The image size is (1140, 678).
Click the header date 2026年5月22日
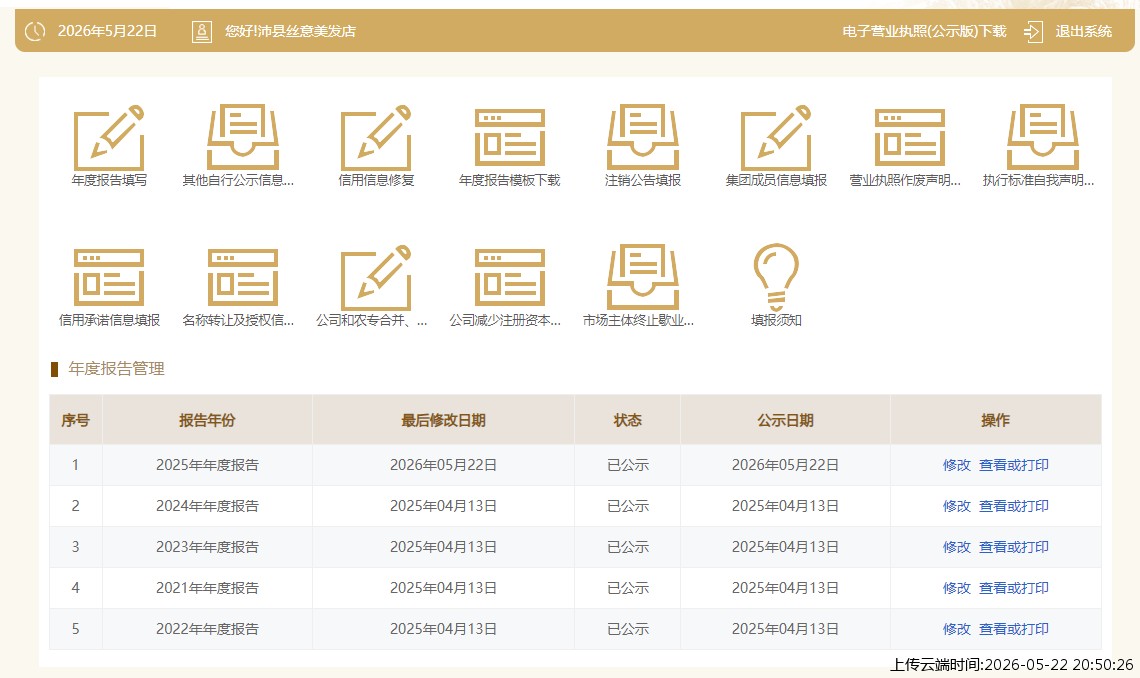(107, 31)
